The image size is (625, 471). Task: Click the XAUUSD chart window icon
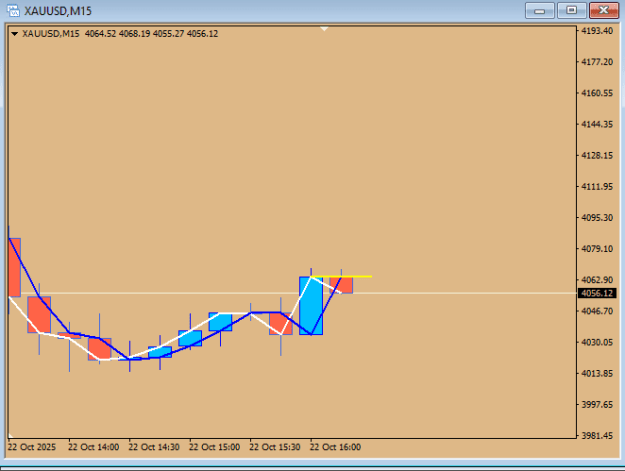[13, 10]
